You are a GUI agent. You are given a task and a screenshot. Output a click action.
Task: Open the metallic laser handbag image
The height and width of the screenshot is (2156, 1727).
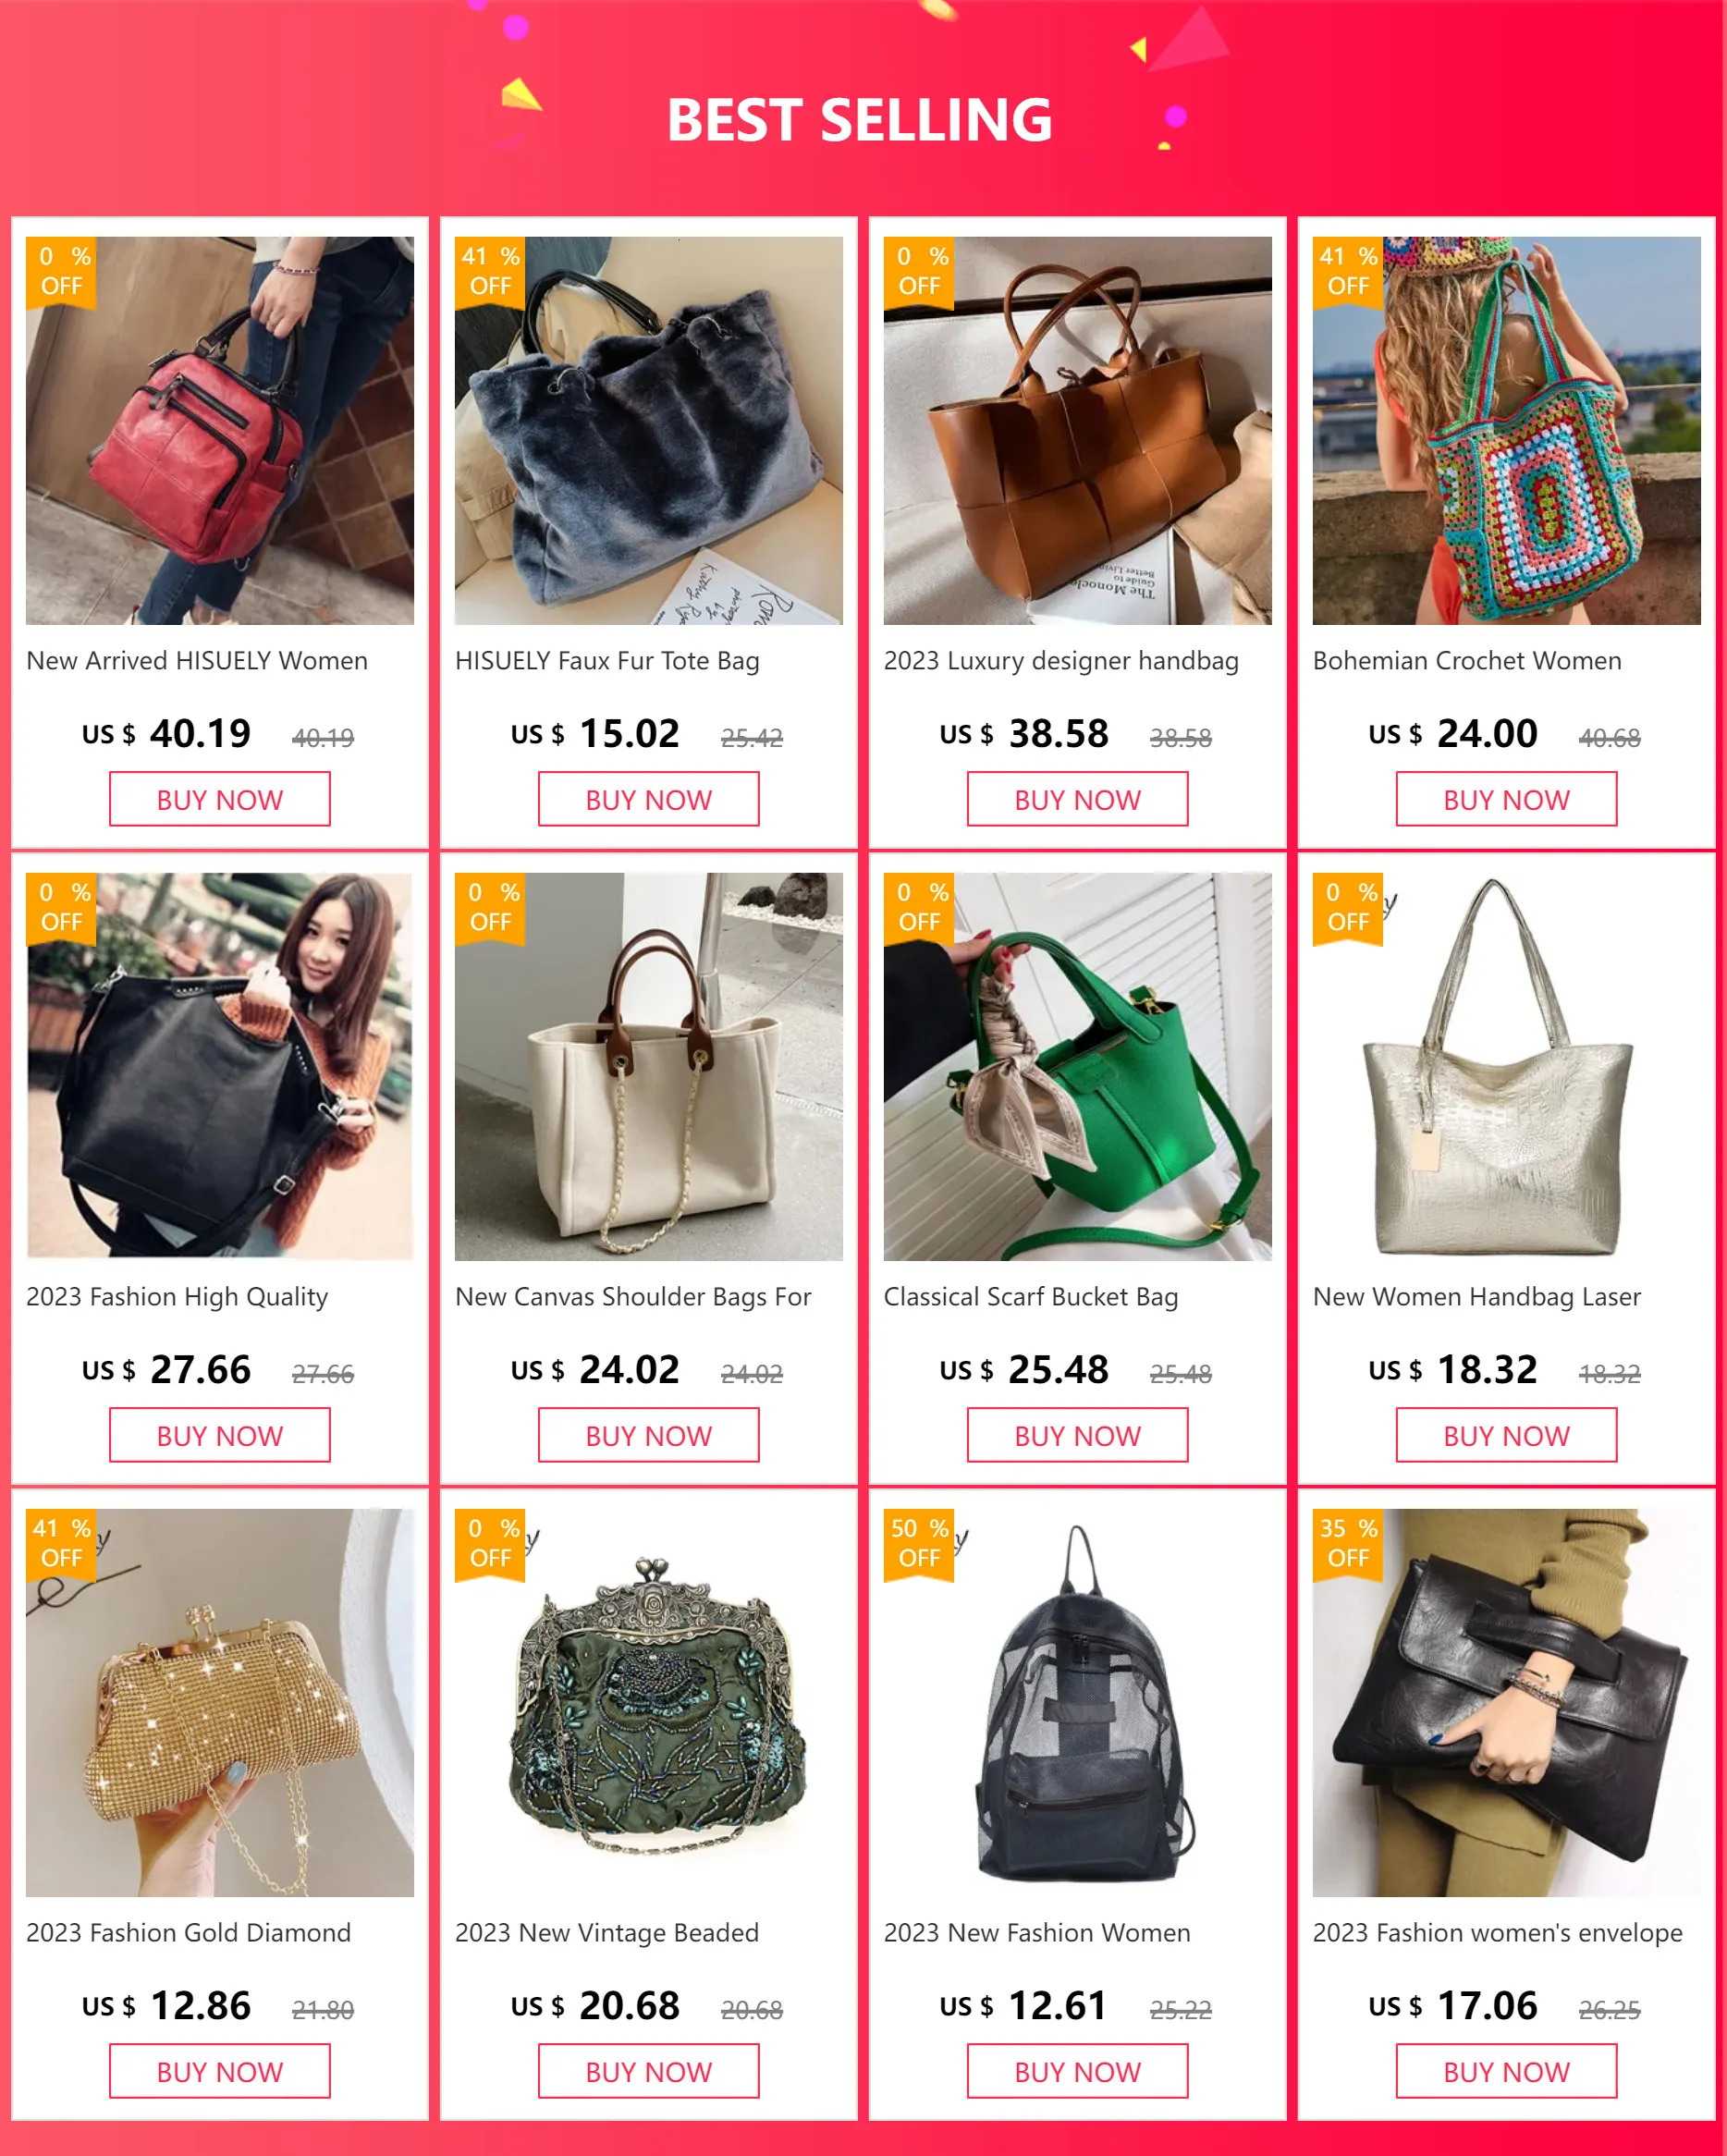coord(1507,1067)
